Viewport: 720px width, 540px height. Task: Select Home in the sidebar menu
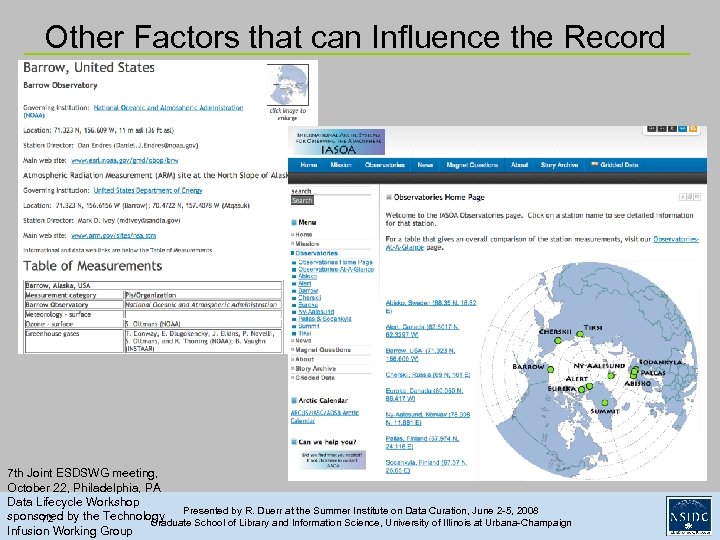(304, 235)
